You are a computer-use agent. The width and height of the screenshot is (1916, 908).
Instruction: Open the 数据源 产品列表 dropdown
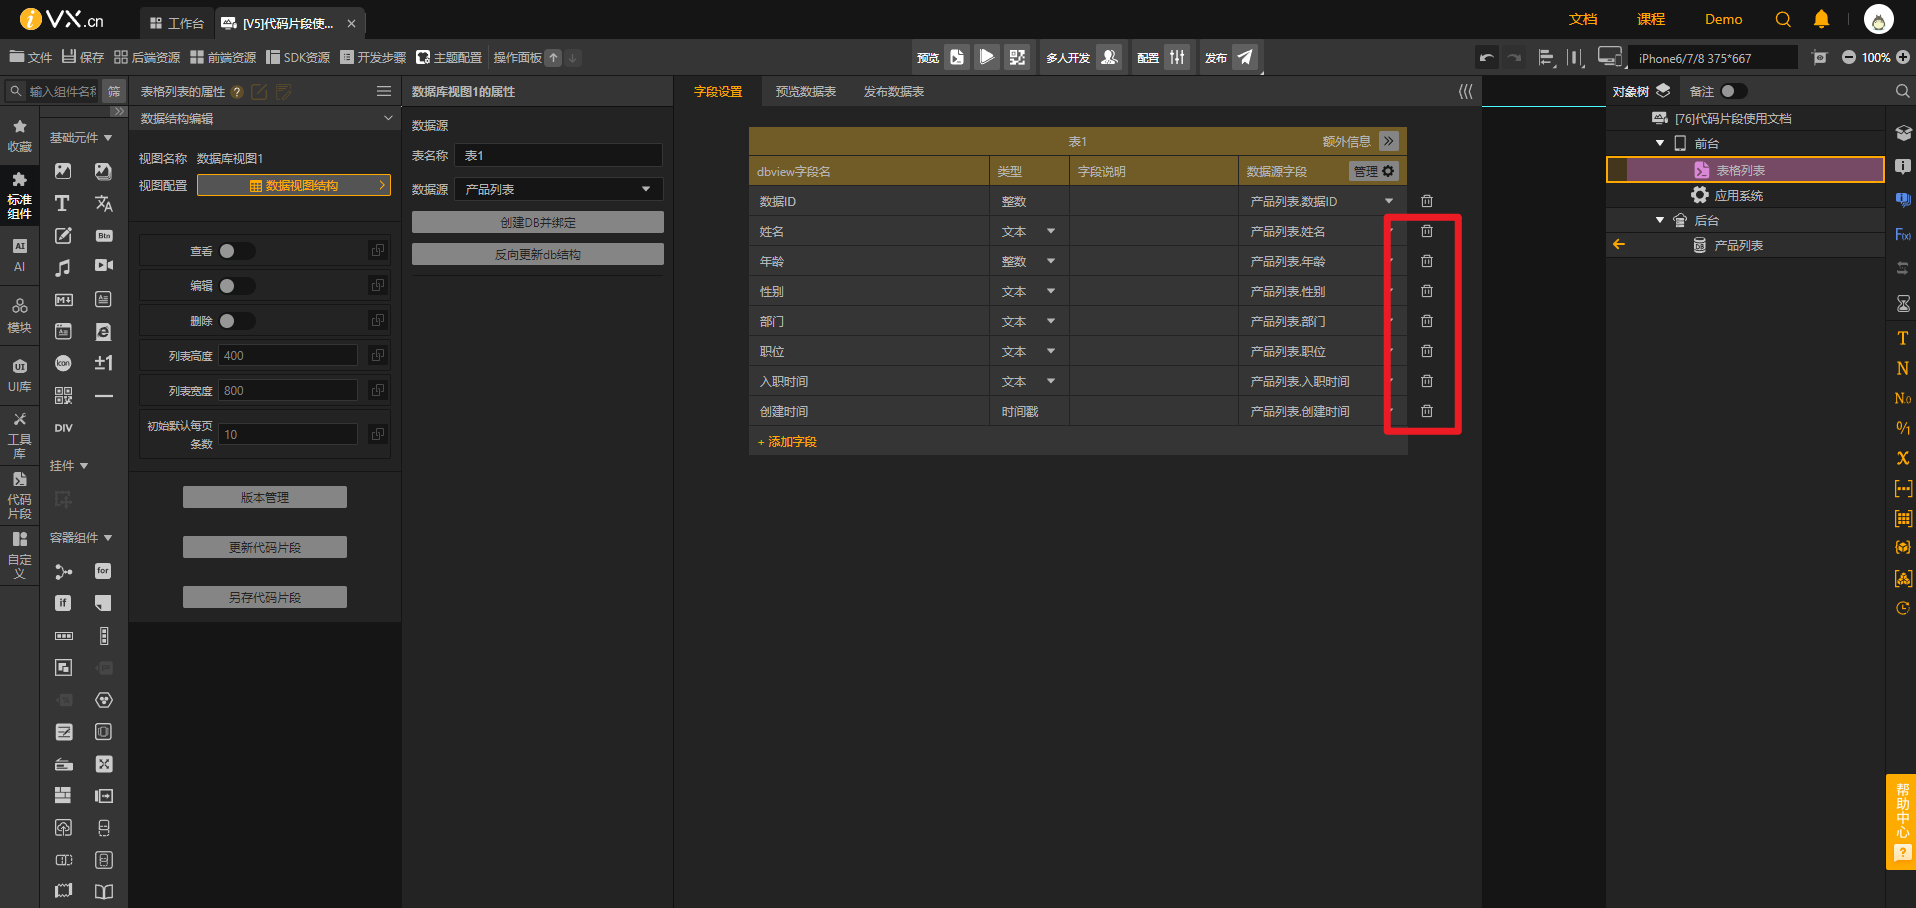pos(559,189)
